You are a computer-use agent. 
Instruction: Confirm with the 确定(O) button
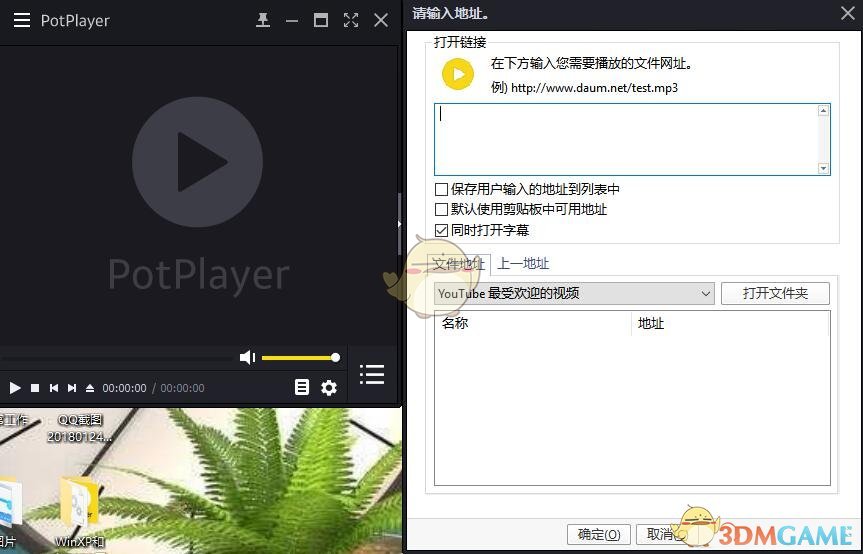(x=599, y=534)
